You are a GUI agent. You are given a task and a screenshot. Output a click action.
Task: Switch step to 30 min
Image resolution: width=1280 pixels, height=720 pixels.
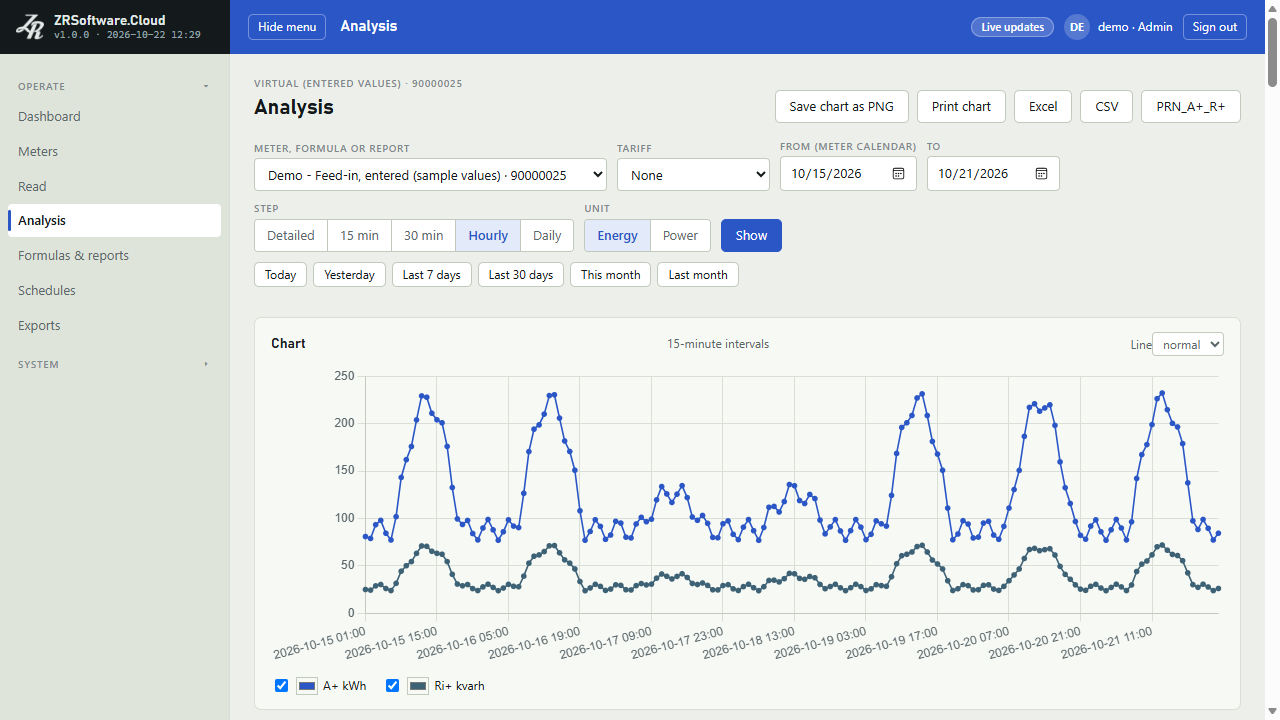tap(423, 235)
